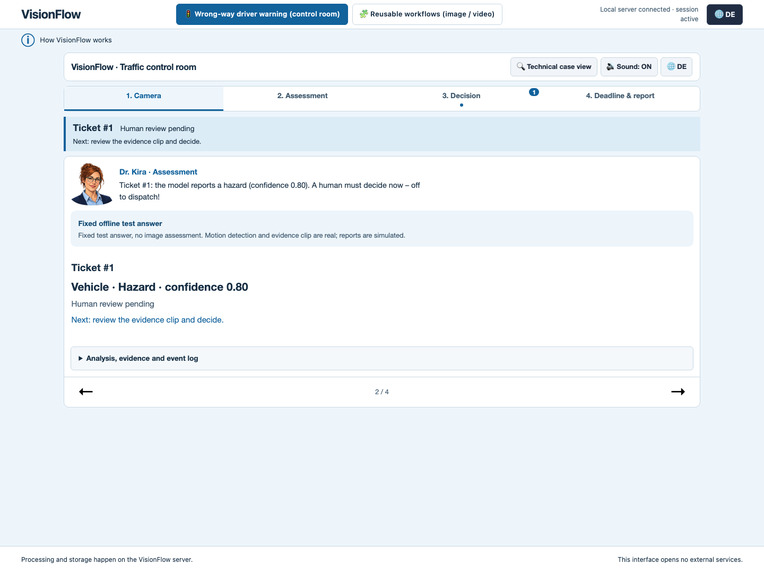Click the Fixed offline test answer heading

coord(120,224)
